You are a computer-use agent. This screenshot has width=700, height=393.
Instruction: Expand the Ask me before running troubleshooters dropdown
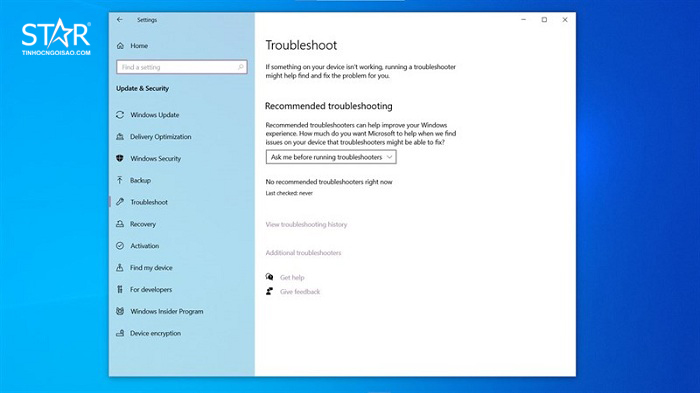[x=331, y=157]
